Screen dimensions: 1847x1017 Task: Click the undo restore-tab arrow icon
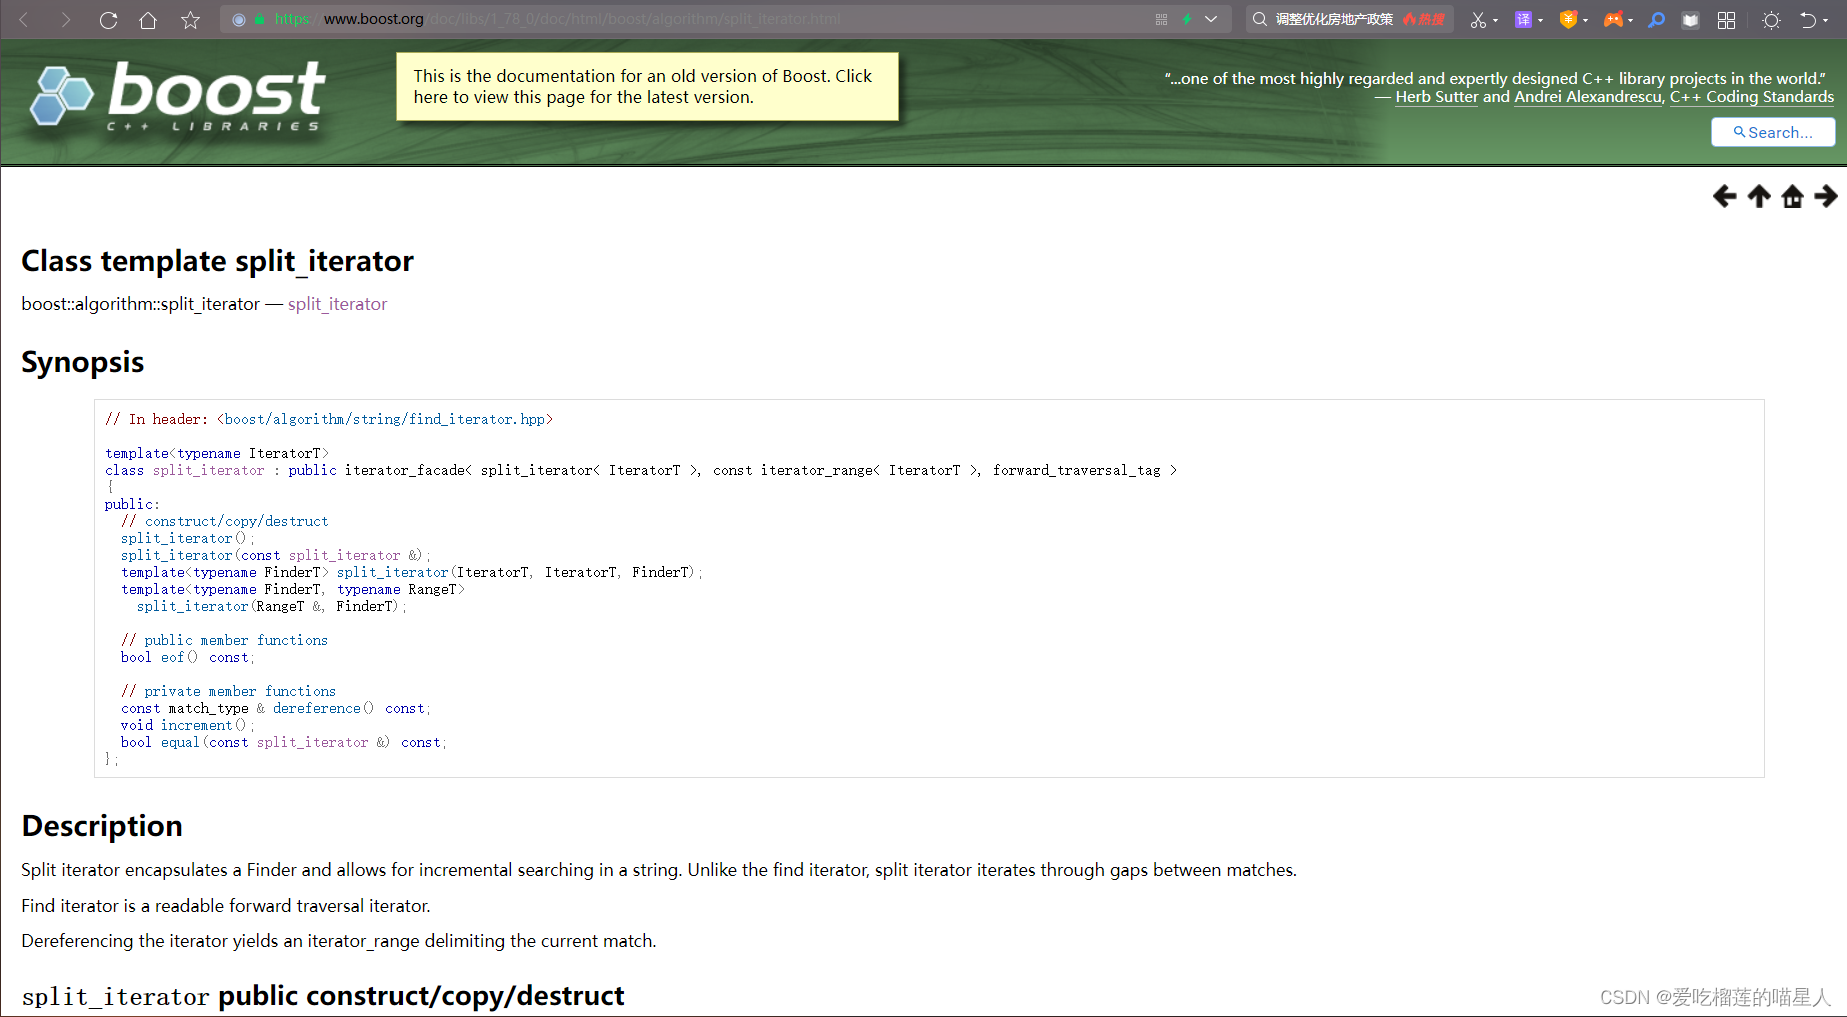[x=1808, y=20]
